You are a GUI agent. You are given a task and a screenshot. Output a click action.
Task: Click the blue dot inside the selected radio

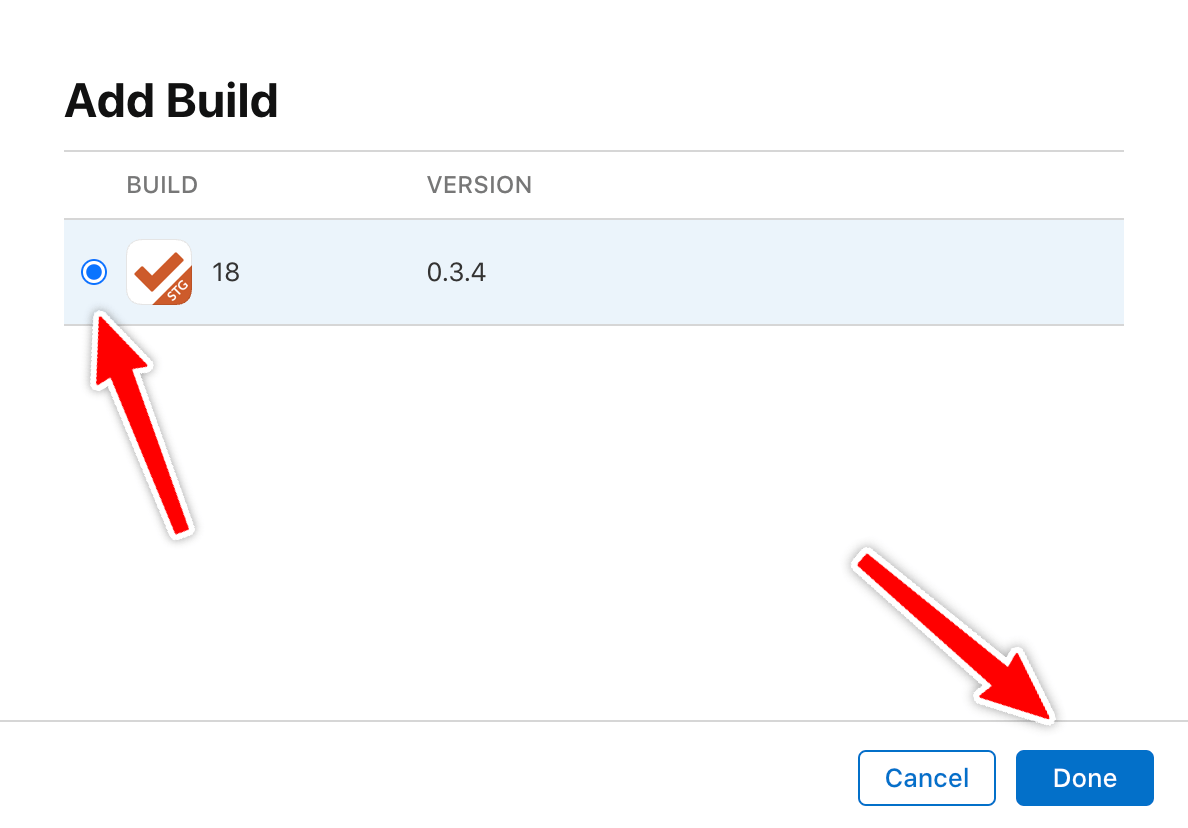tap(94, 272)
